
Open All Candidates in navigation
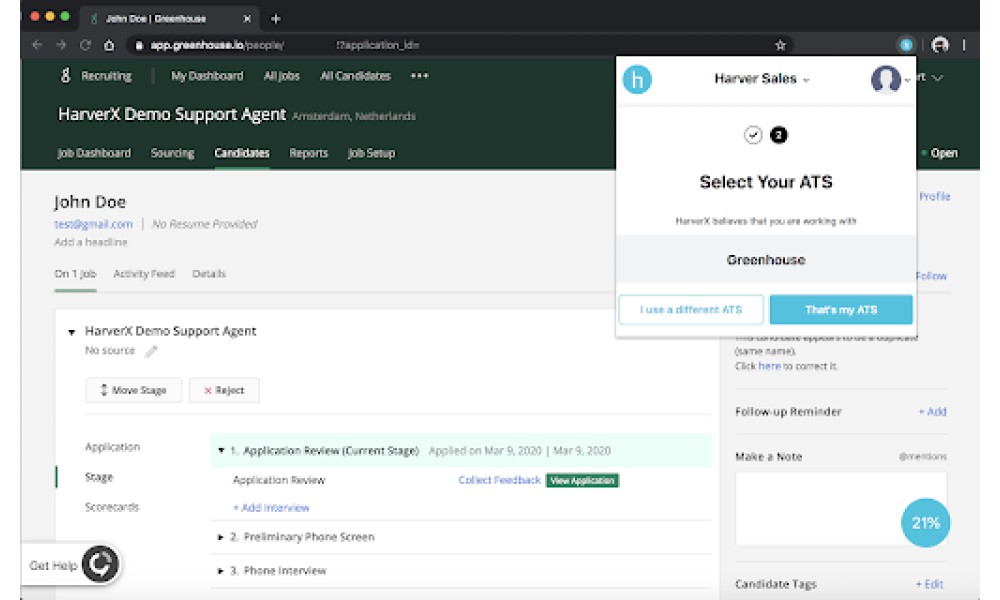[355, 76]
